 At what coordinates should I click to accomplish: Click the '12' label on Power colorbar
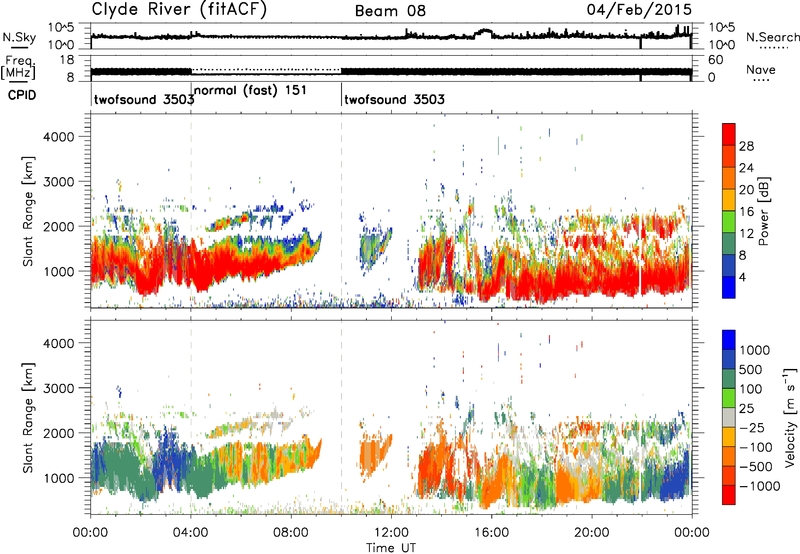746,234
